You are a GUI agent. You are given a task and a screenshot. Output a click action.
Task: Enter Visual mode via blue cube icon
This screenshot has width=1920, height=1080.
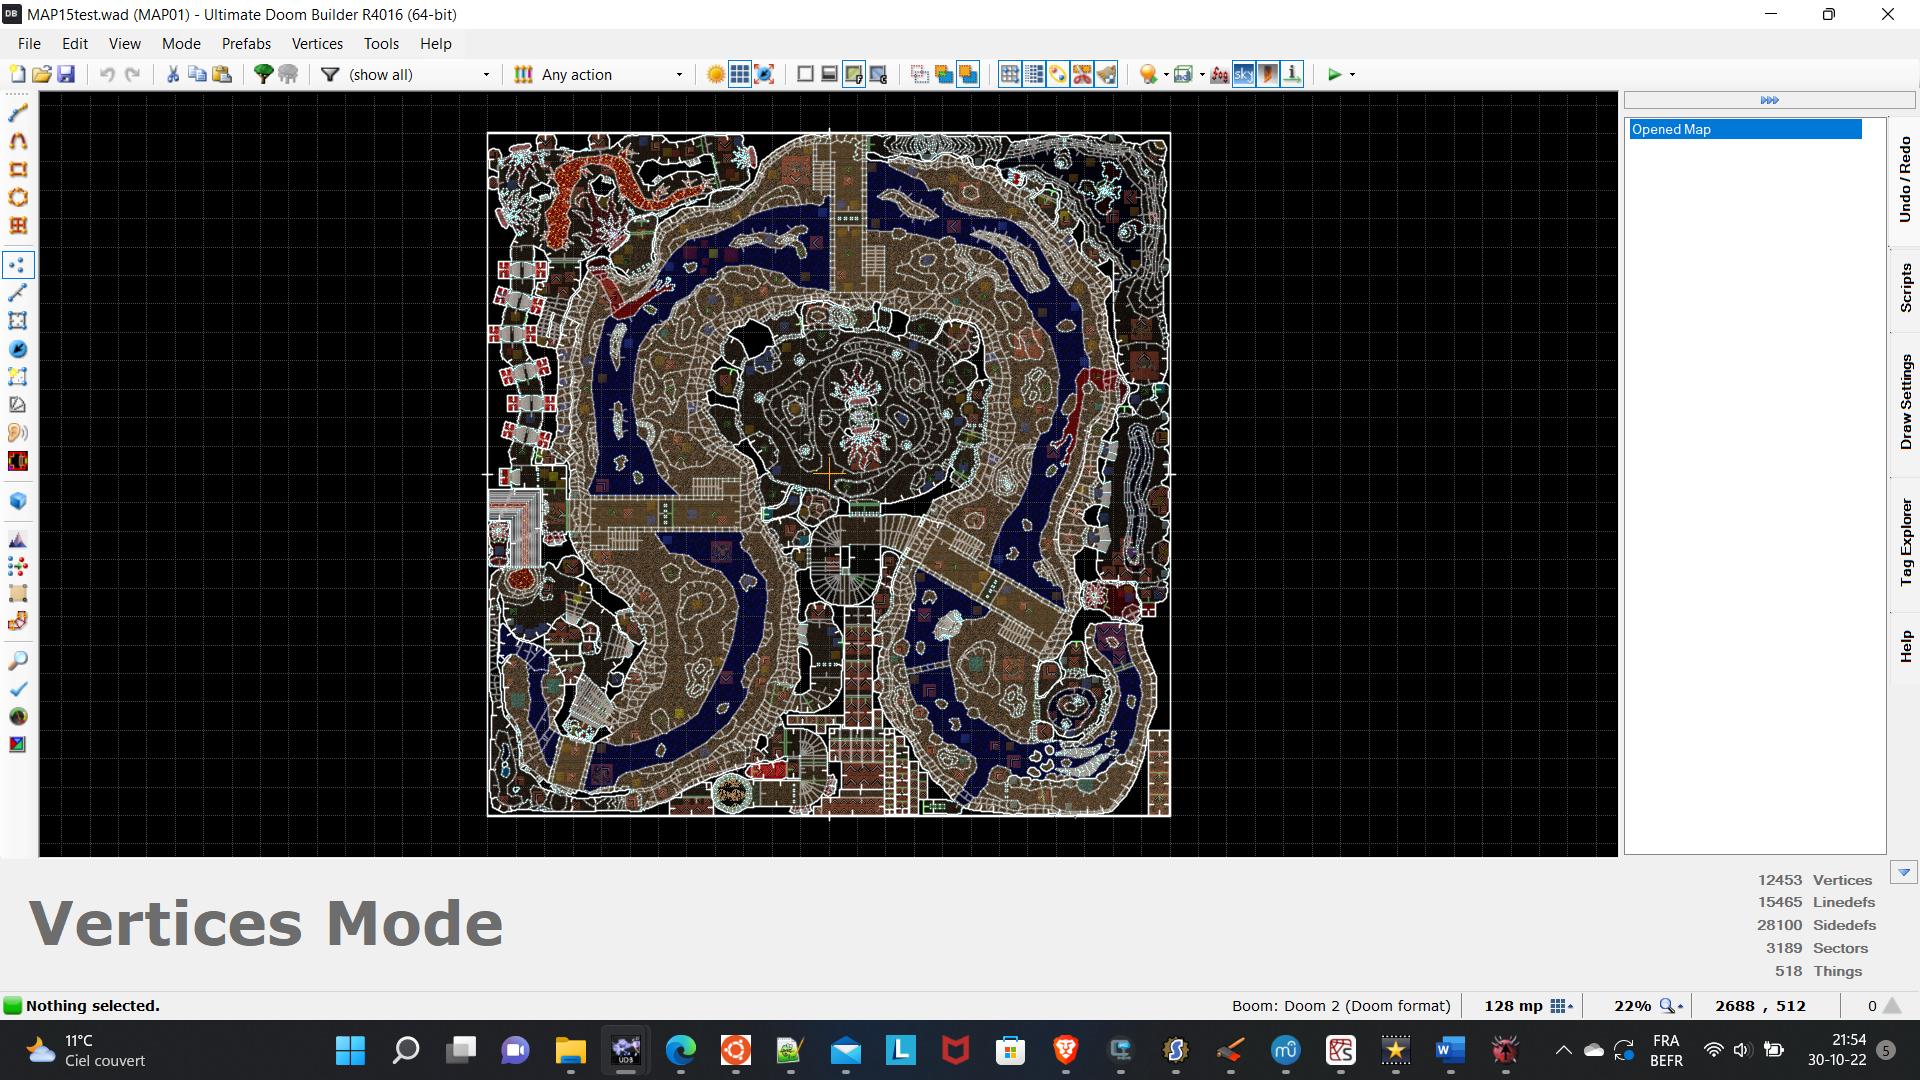pos(18,501)
